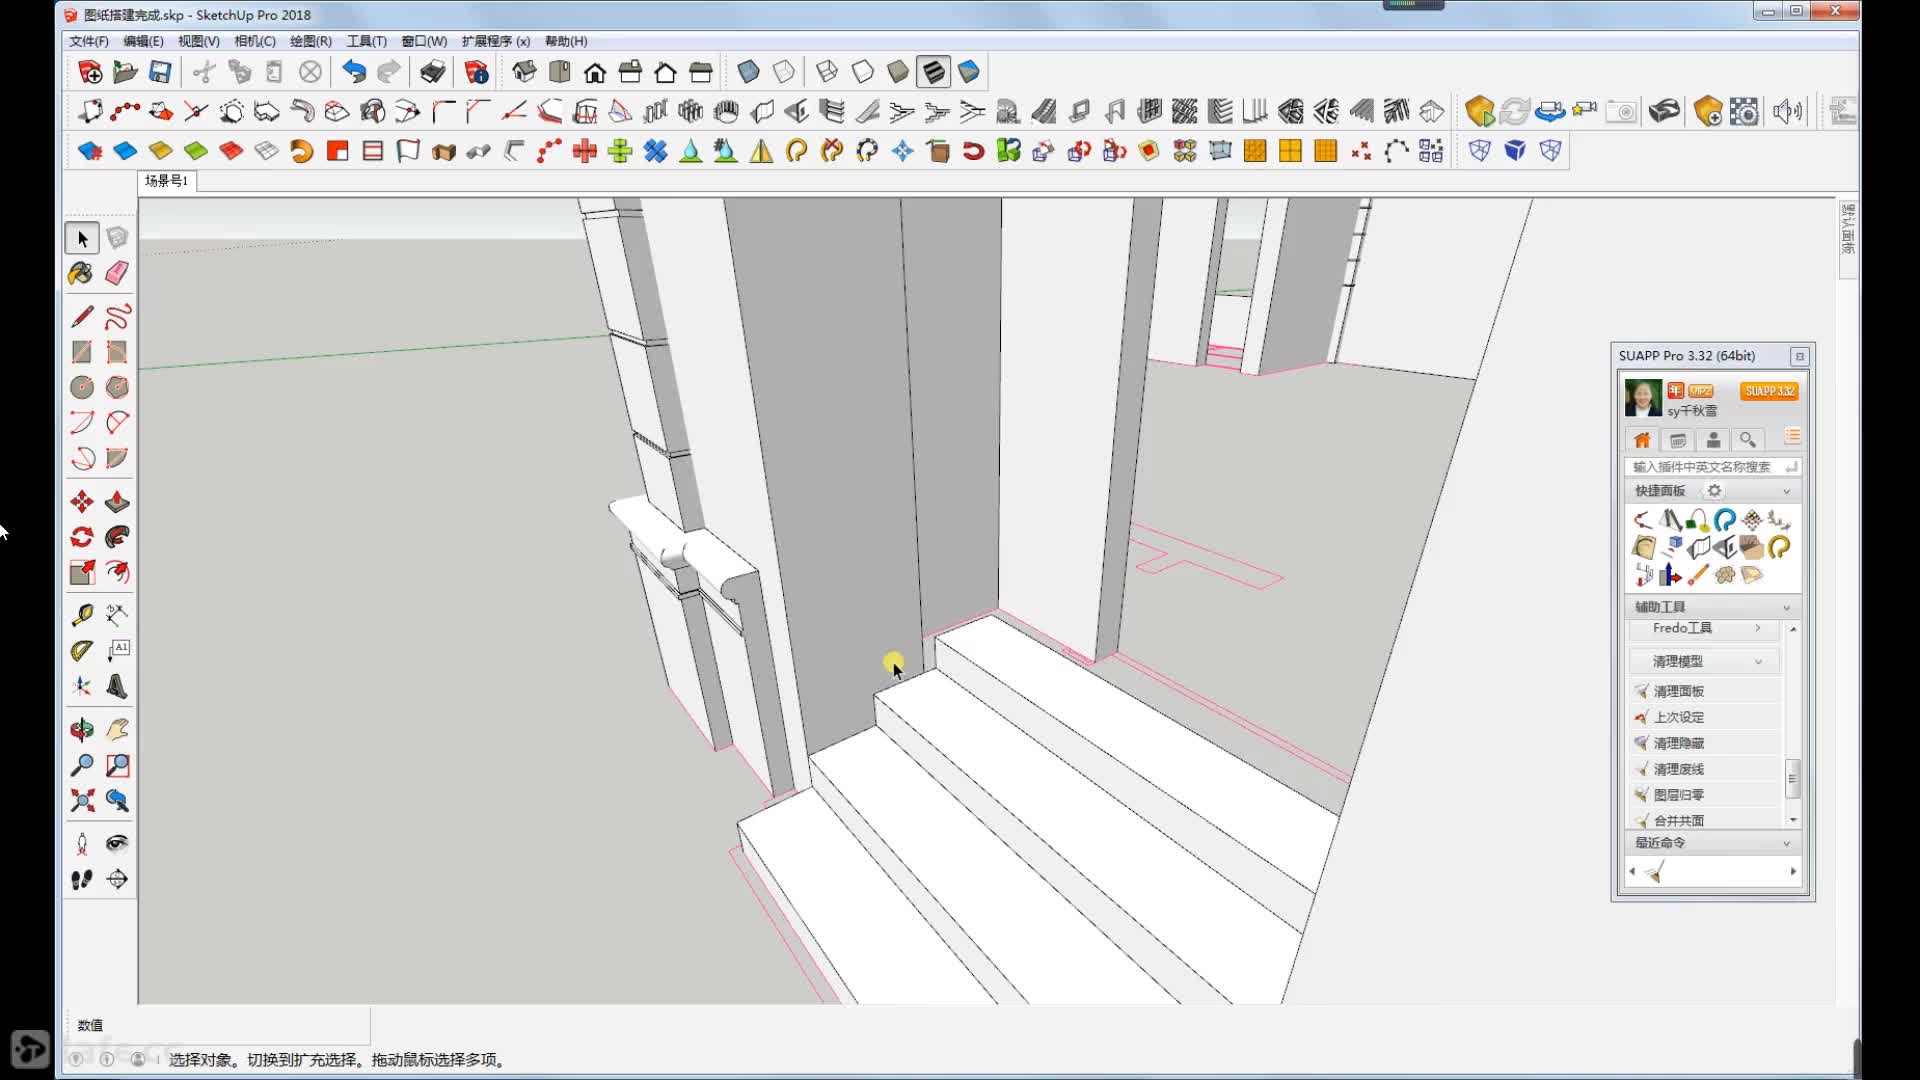The width and height of the screenshot is (1920, 1080).
Task: Open the 扩展程序(x) menu
Action: [x=495, y=41]
